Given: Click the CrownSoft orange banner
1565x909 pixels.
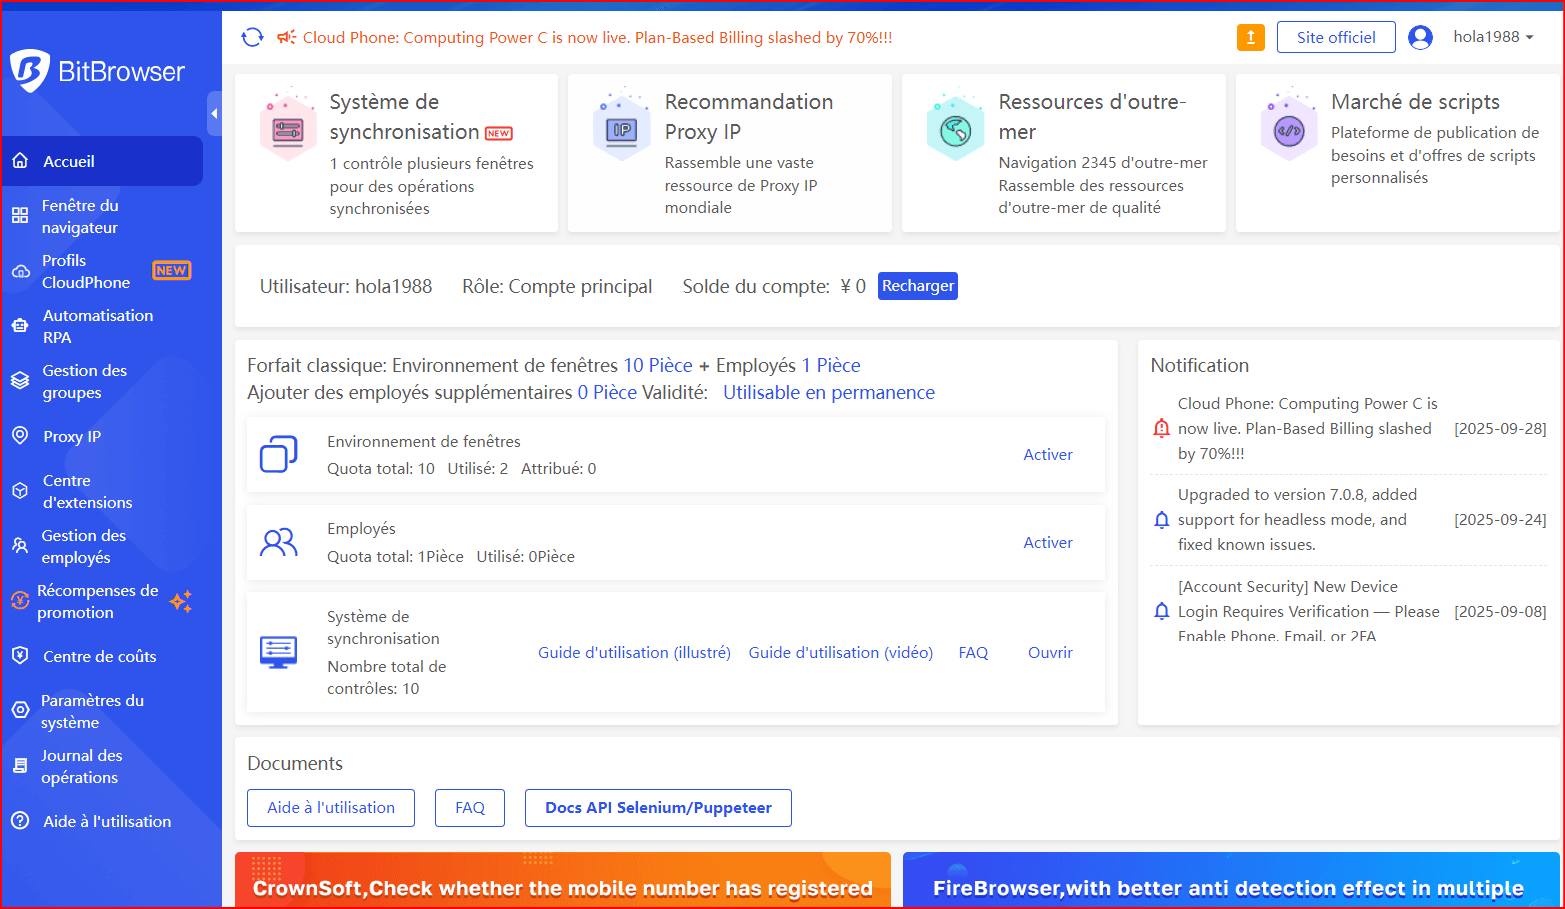Looking at the screenshot, I should coord(562,880).
